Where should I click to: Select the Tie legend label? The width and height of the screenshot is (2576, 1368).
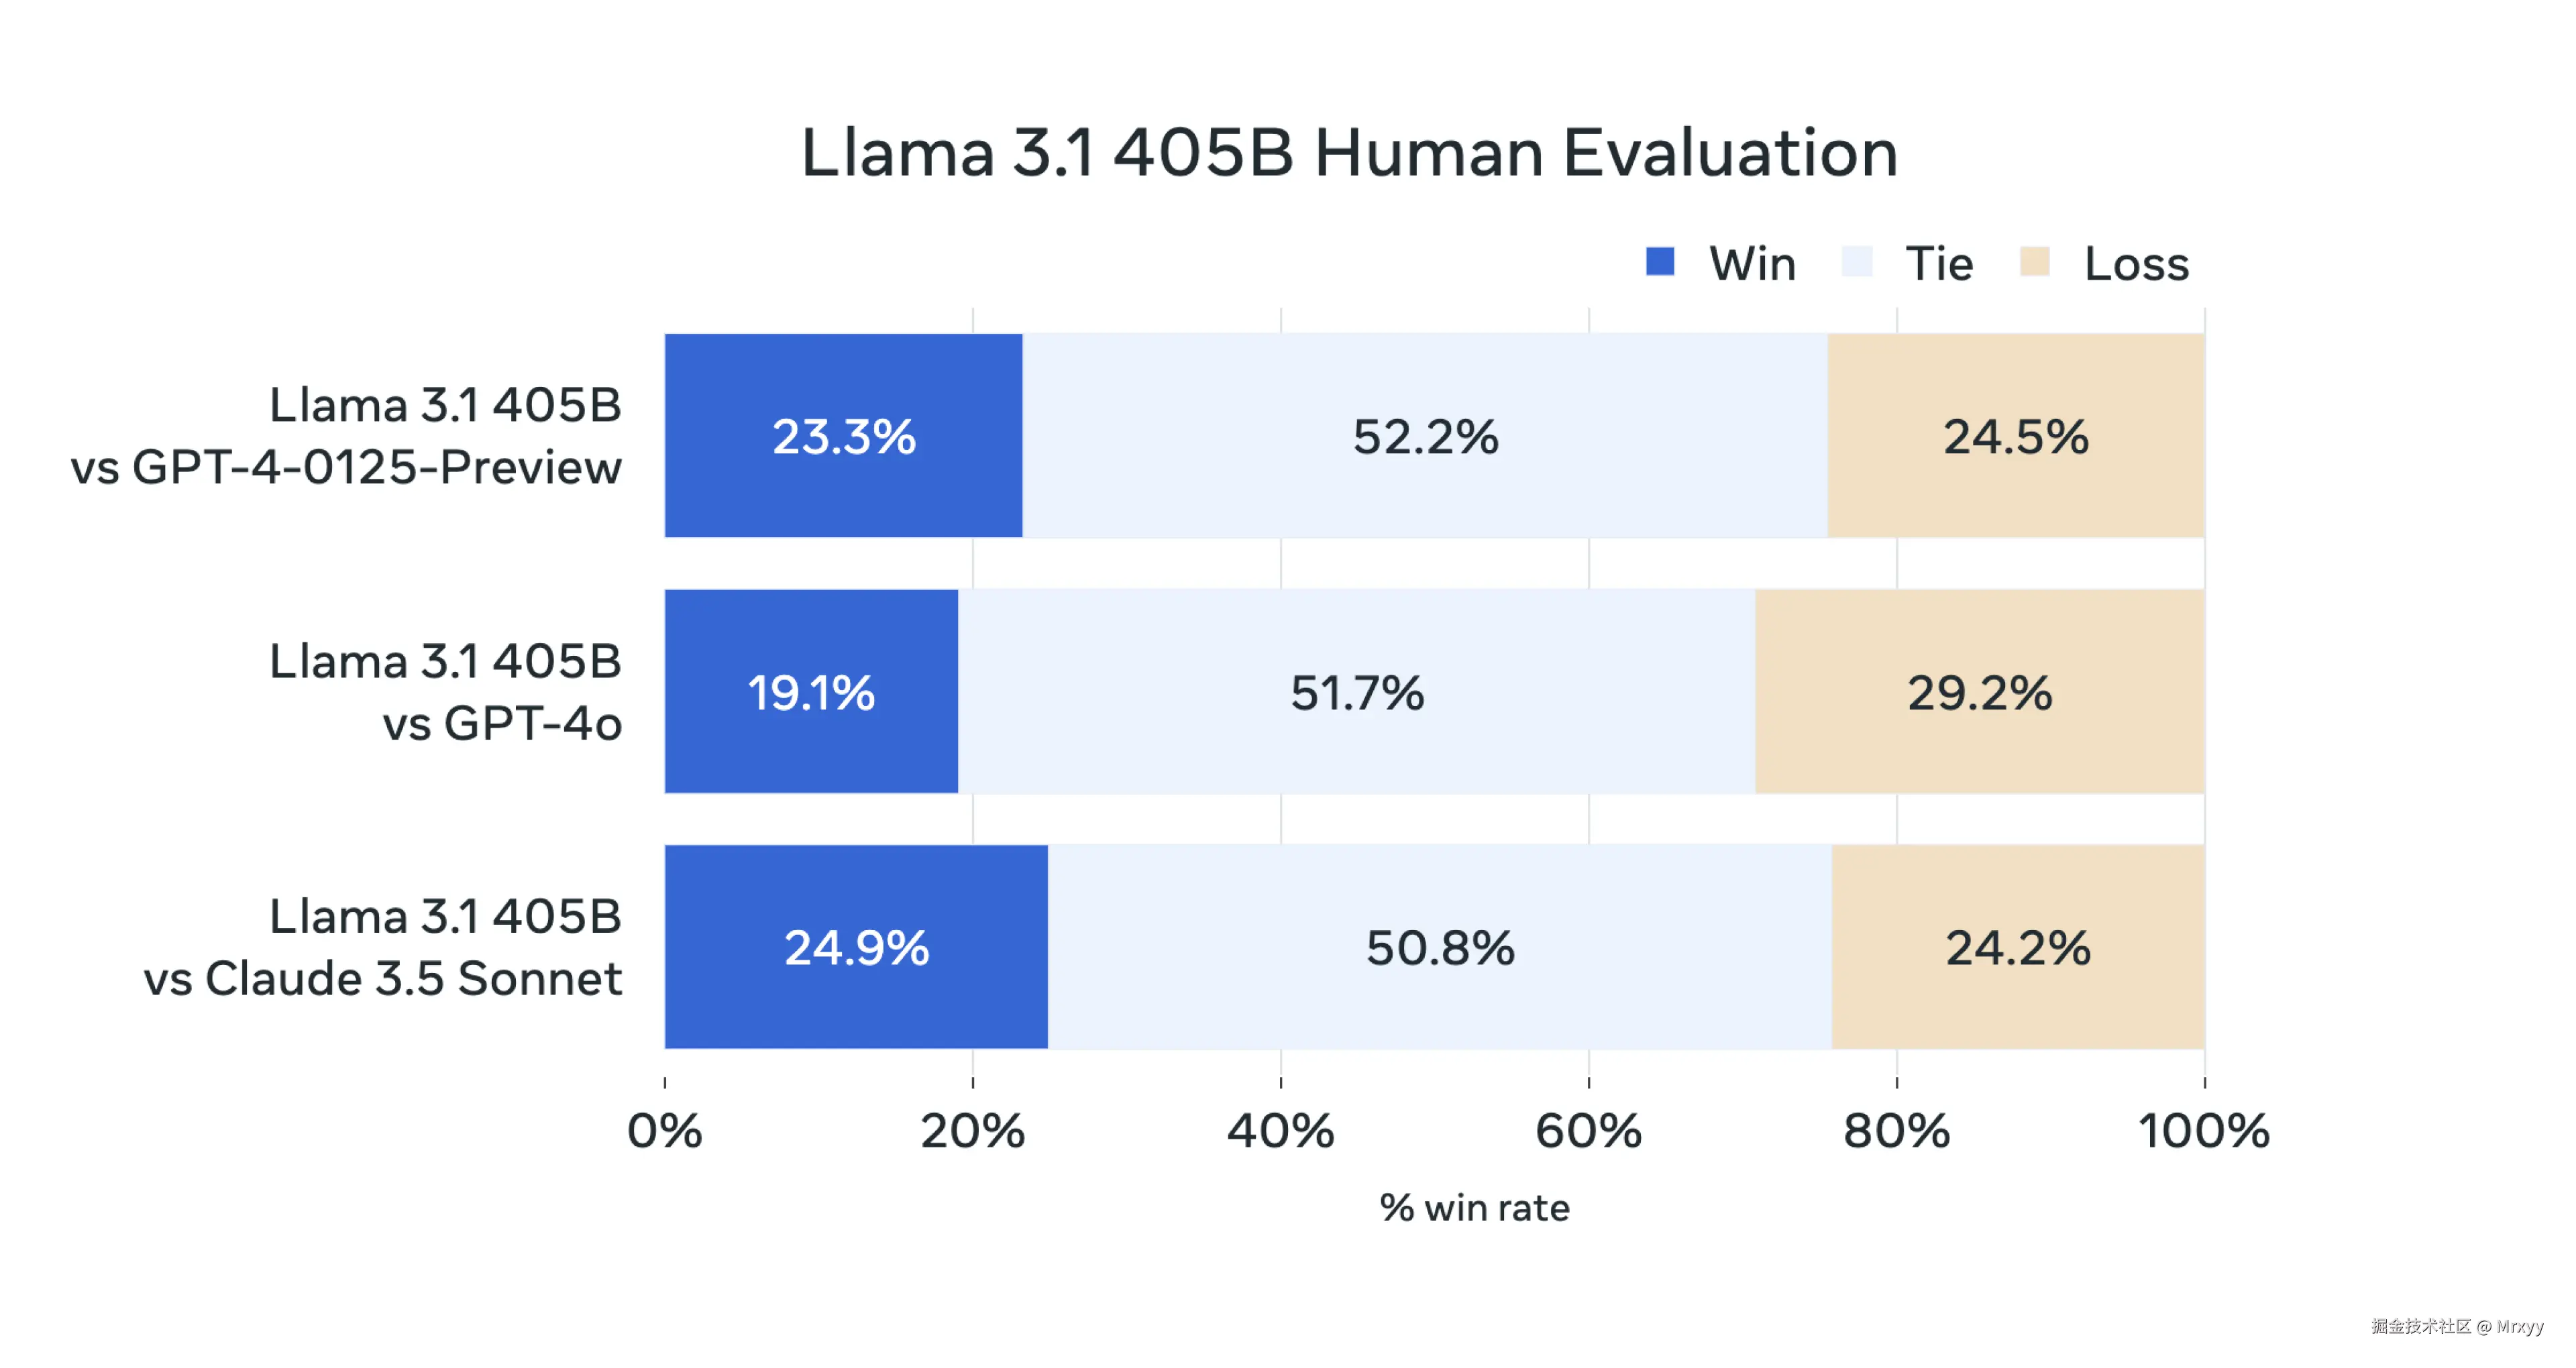[1939, 264]
